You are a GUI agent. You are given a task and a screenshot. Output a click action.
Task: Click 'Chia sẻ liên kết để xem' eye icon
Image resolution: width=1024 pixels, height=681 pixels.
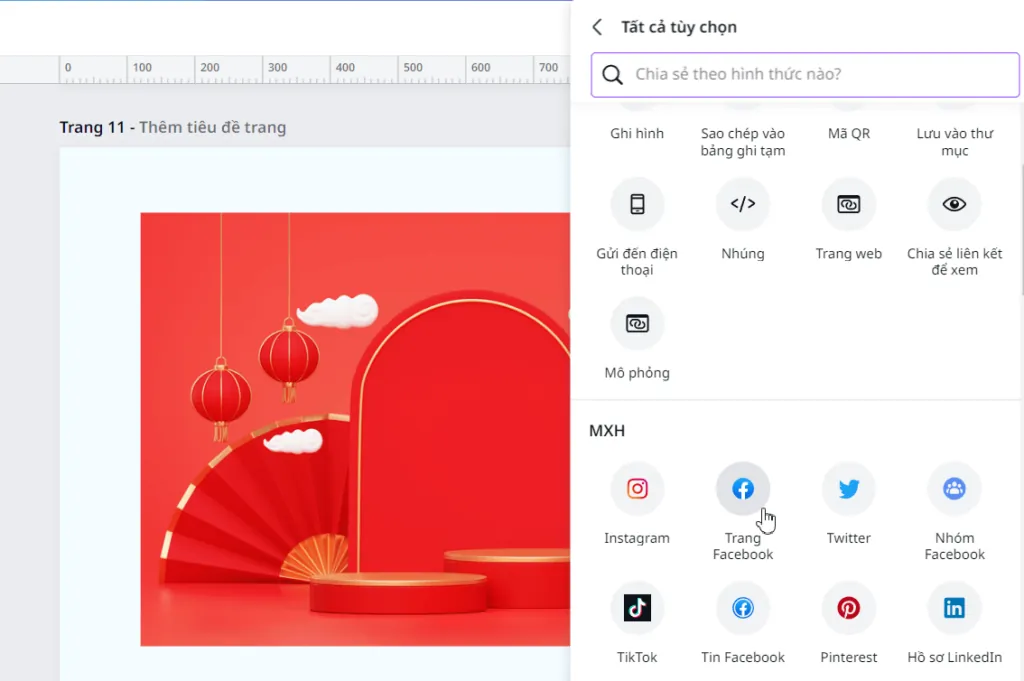click(954, 204)
